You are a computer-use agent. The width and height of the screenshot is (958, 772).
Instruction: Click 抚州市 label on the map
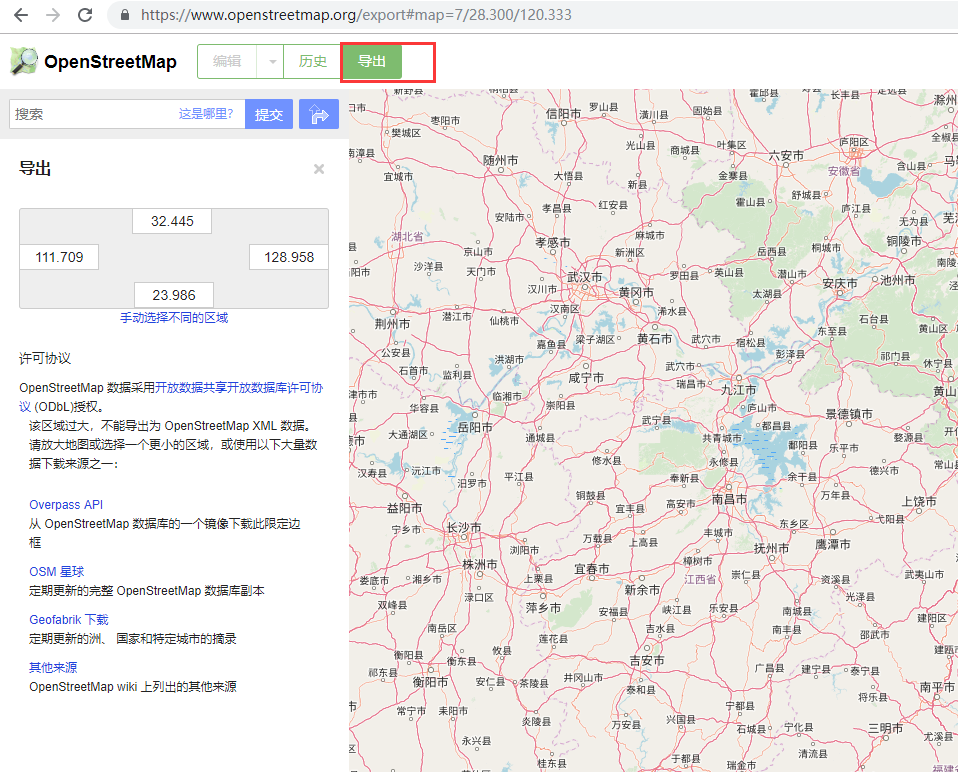[772, 548]
